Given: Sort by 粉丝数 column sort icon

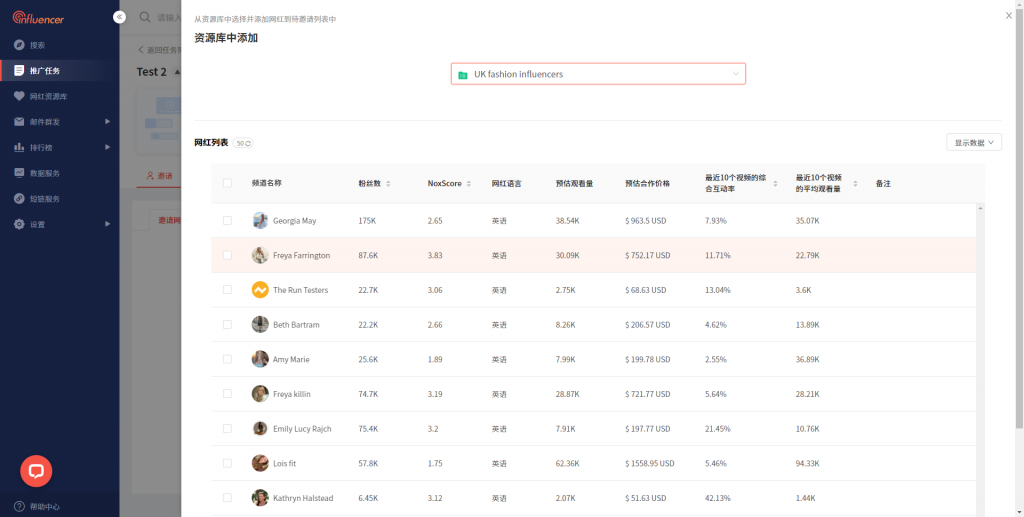Looking at the screenshot, I should 388,184.
